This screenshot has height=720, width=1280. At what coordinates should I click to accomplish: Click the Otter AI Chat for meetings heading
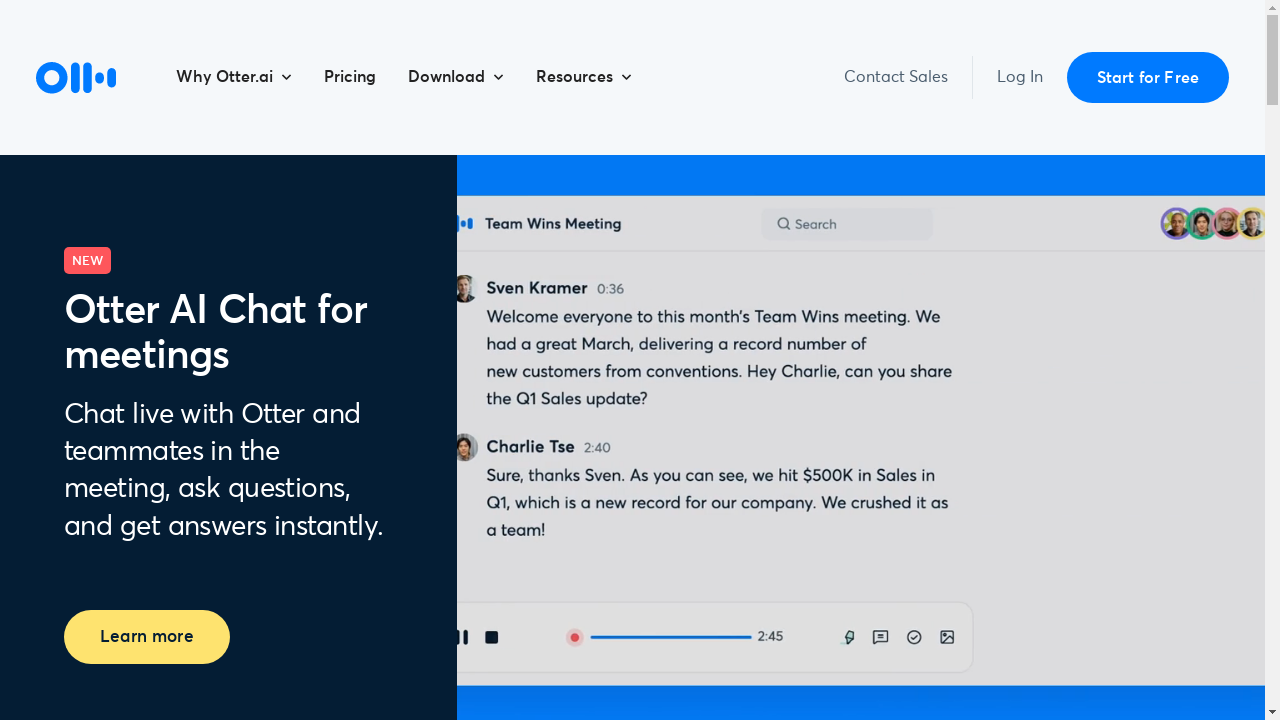pyautogui.click(x=216, y=332)
